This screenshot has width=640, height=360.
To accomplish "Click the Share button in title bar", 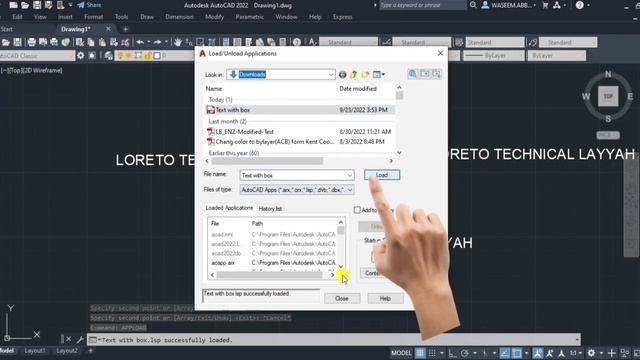I will (x=89, y=5).
